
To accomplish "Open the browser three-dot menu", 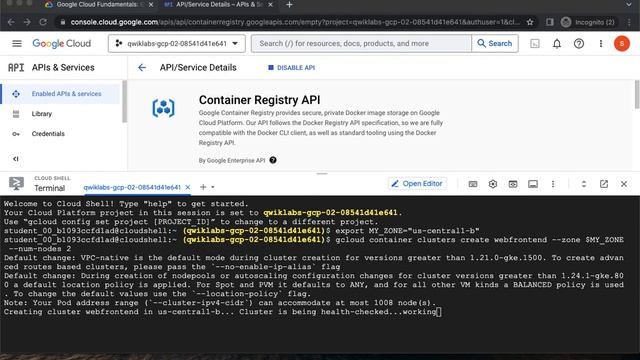I will coord(629,22).
